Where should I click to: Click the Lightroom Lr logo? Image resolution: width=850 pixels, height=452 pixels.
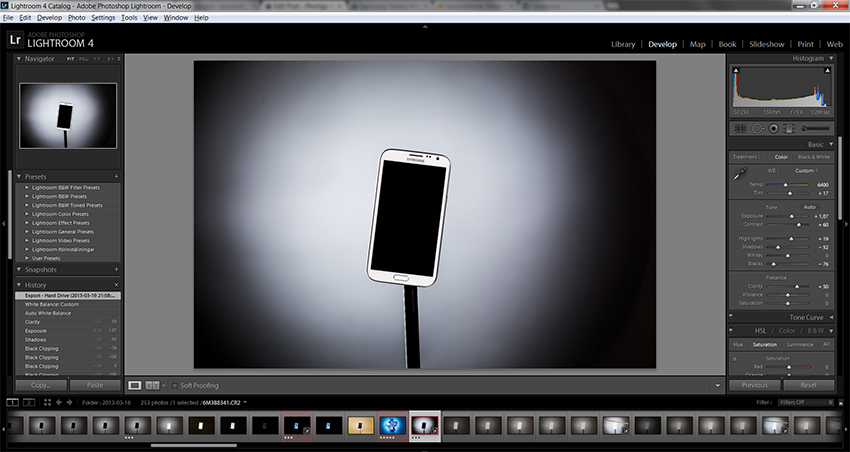tap(15, 40)
